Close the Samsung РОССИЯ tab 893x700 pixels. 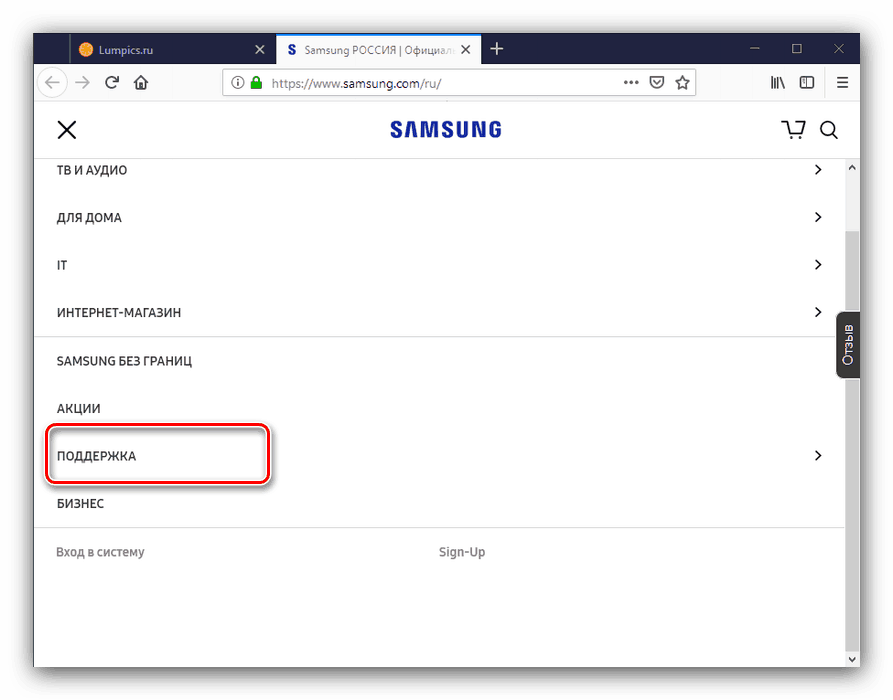[x=466, y=50]
